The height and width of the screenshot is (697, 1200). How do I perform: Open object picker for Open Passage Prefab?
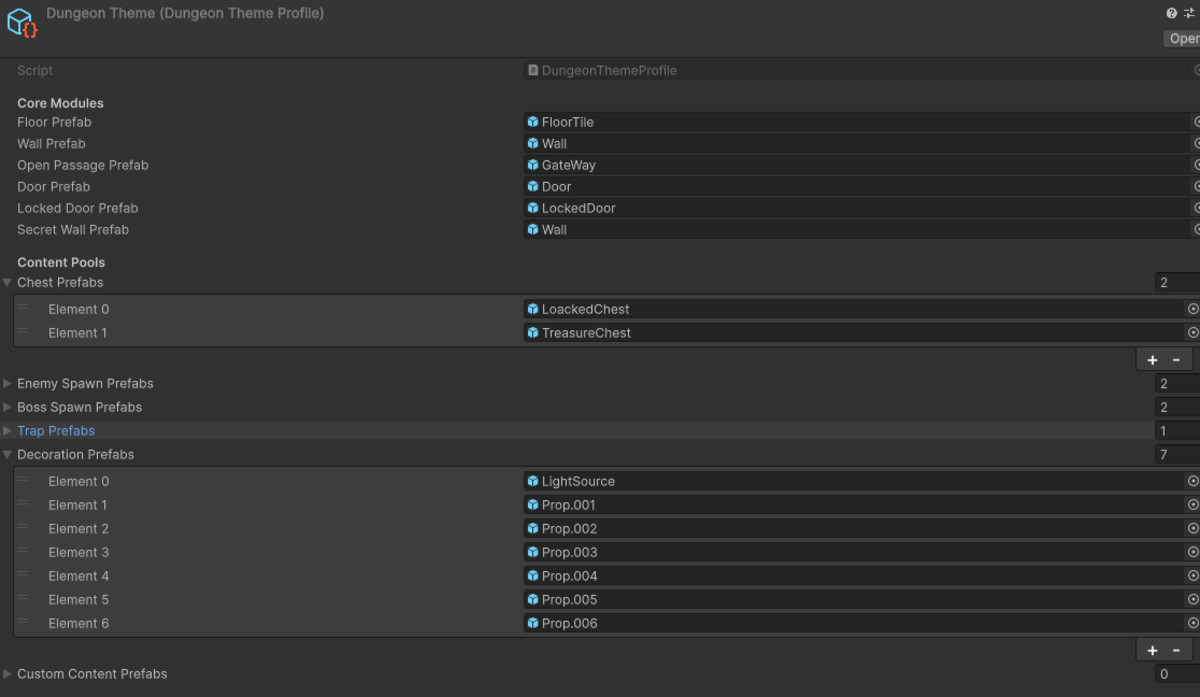(1196, 165)
